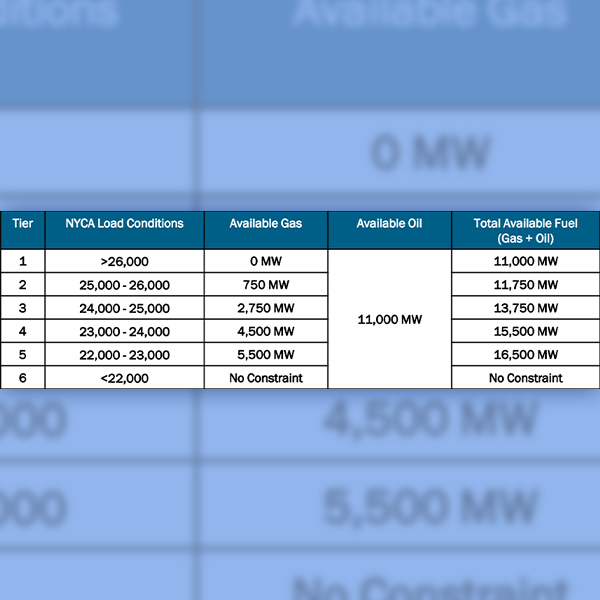
Task: Select the >26,000 load condition cell
Action: 125,261
